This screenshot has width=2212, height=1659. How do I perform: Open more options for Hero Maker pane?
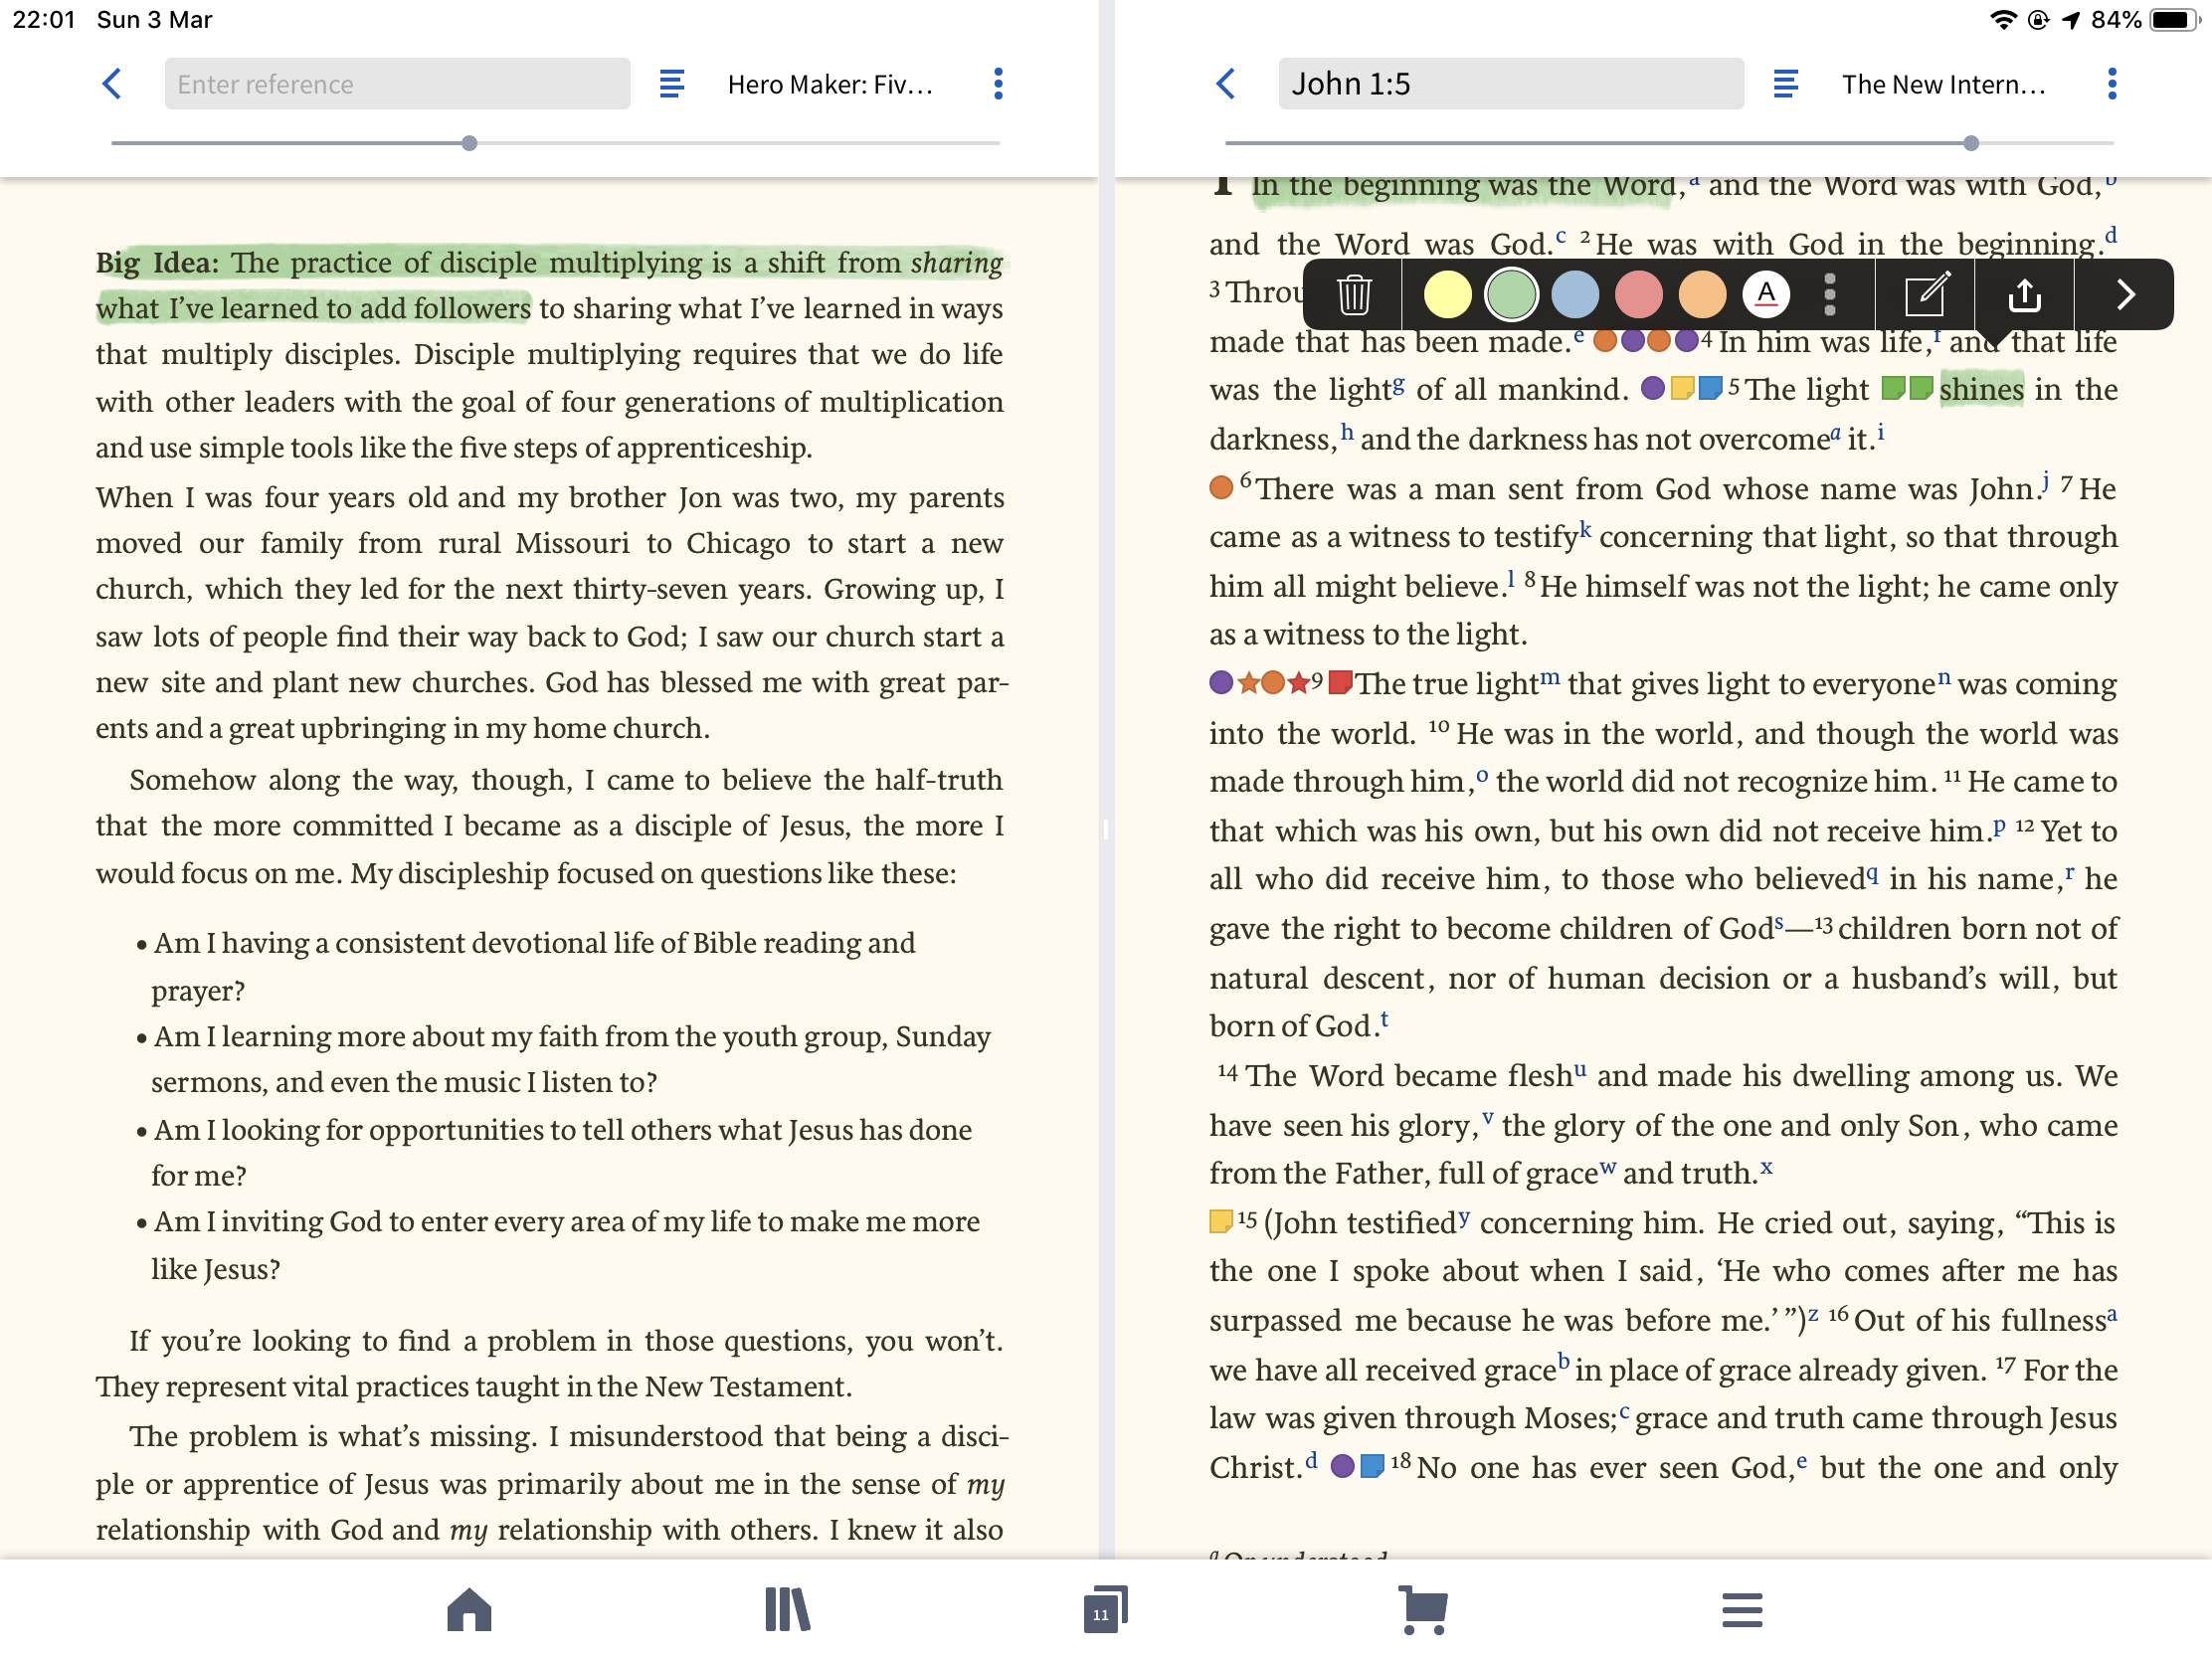pos(998,84)
